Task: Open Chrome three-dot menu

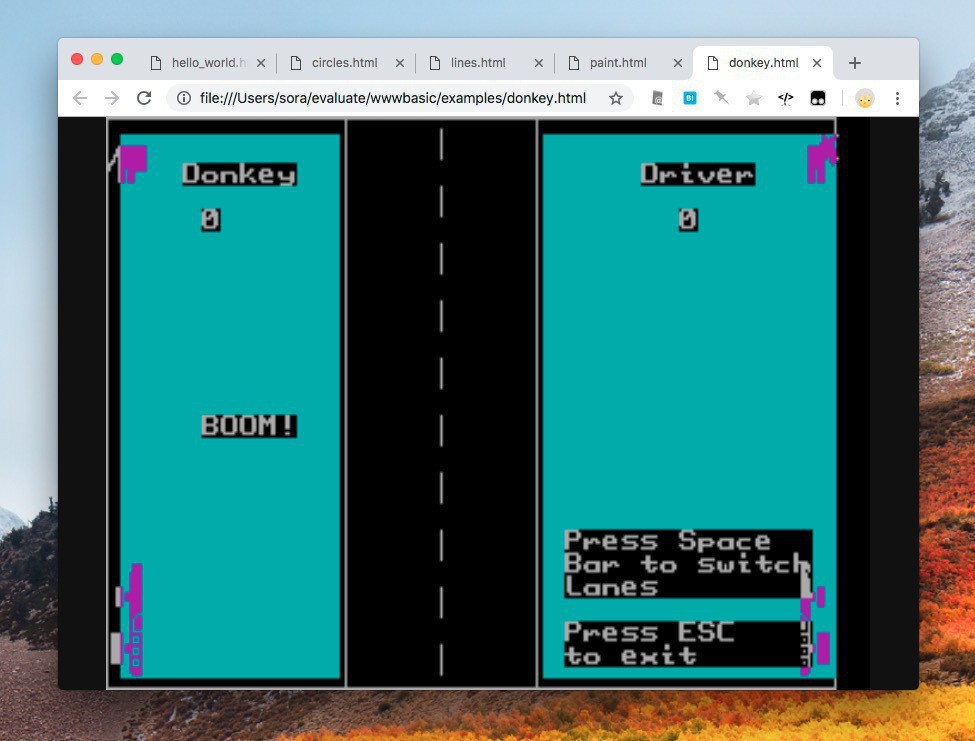Action: coord(897,98)
